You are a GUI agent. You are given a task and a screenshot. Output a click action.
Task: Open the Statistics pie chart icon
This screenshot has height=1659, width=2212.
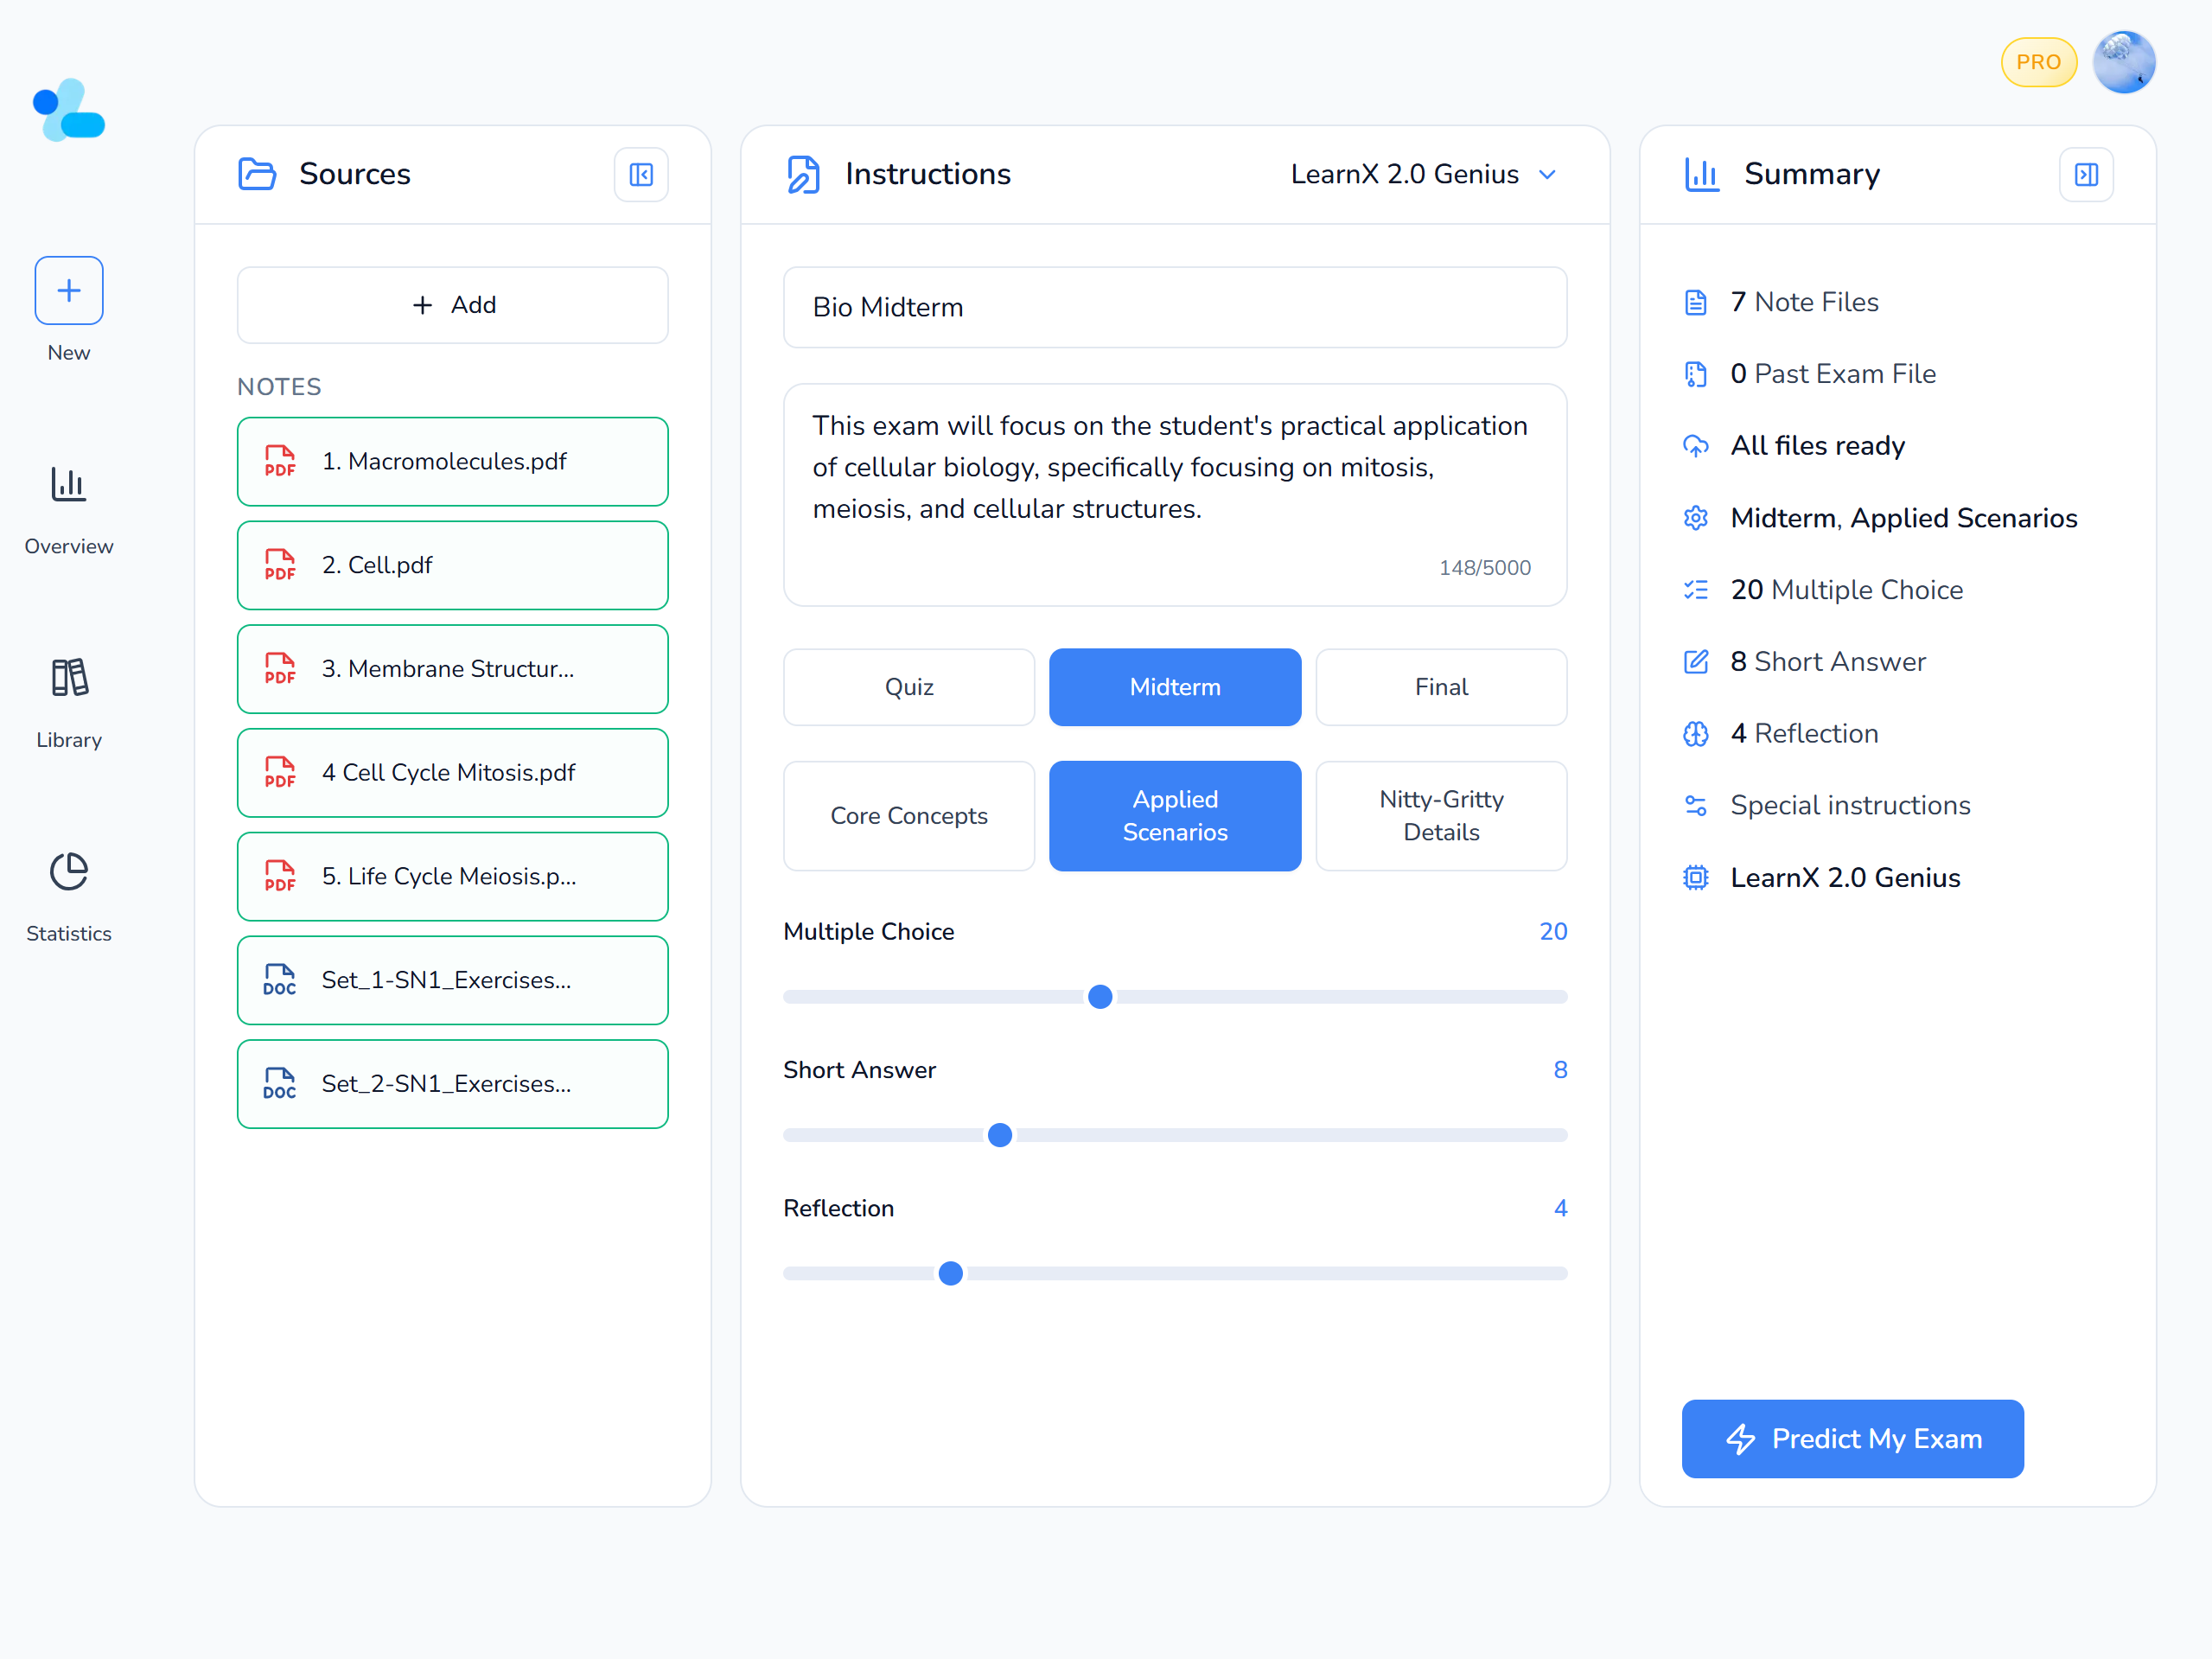pos(69,872)
